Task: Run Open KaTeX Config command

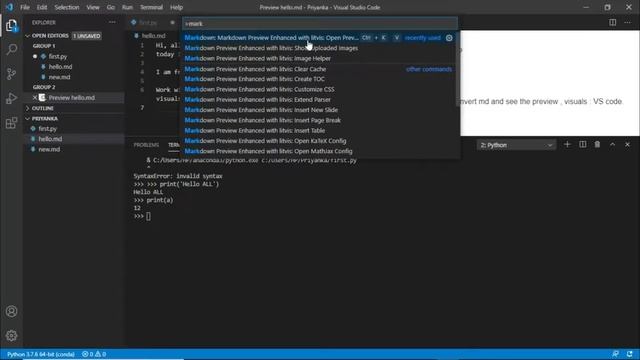Action: (x=320, y=141)
